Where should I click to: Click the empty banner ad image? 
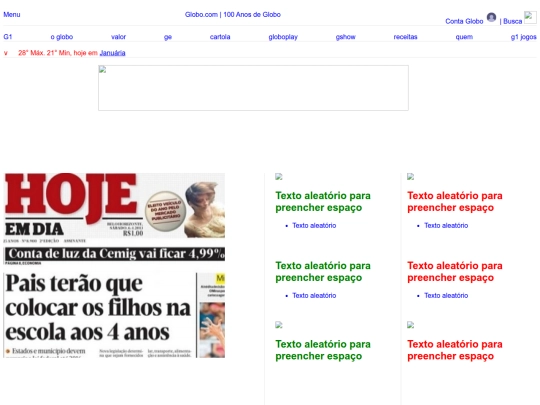point(253,88)
